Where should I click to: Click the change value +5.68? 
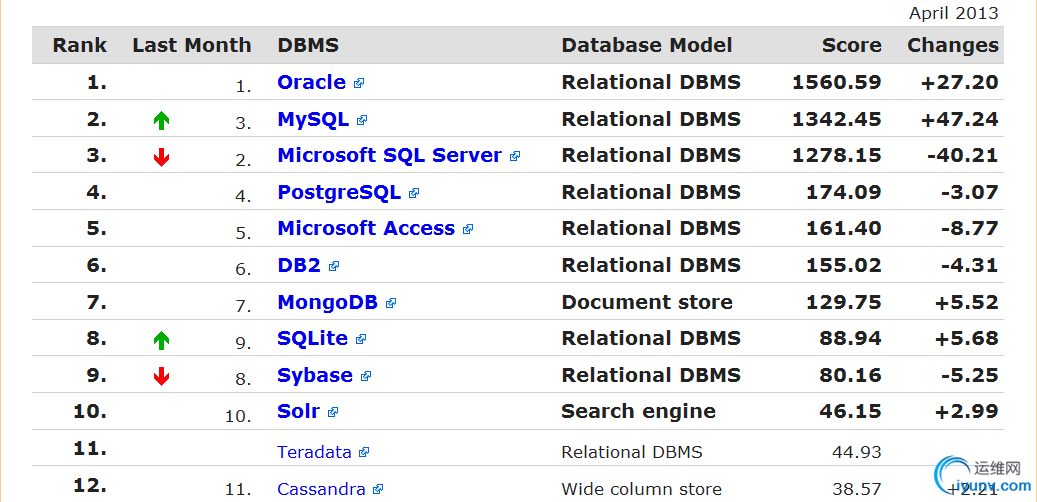point(967,338)
